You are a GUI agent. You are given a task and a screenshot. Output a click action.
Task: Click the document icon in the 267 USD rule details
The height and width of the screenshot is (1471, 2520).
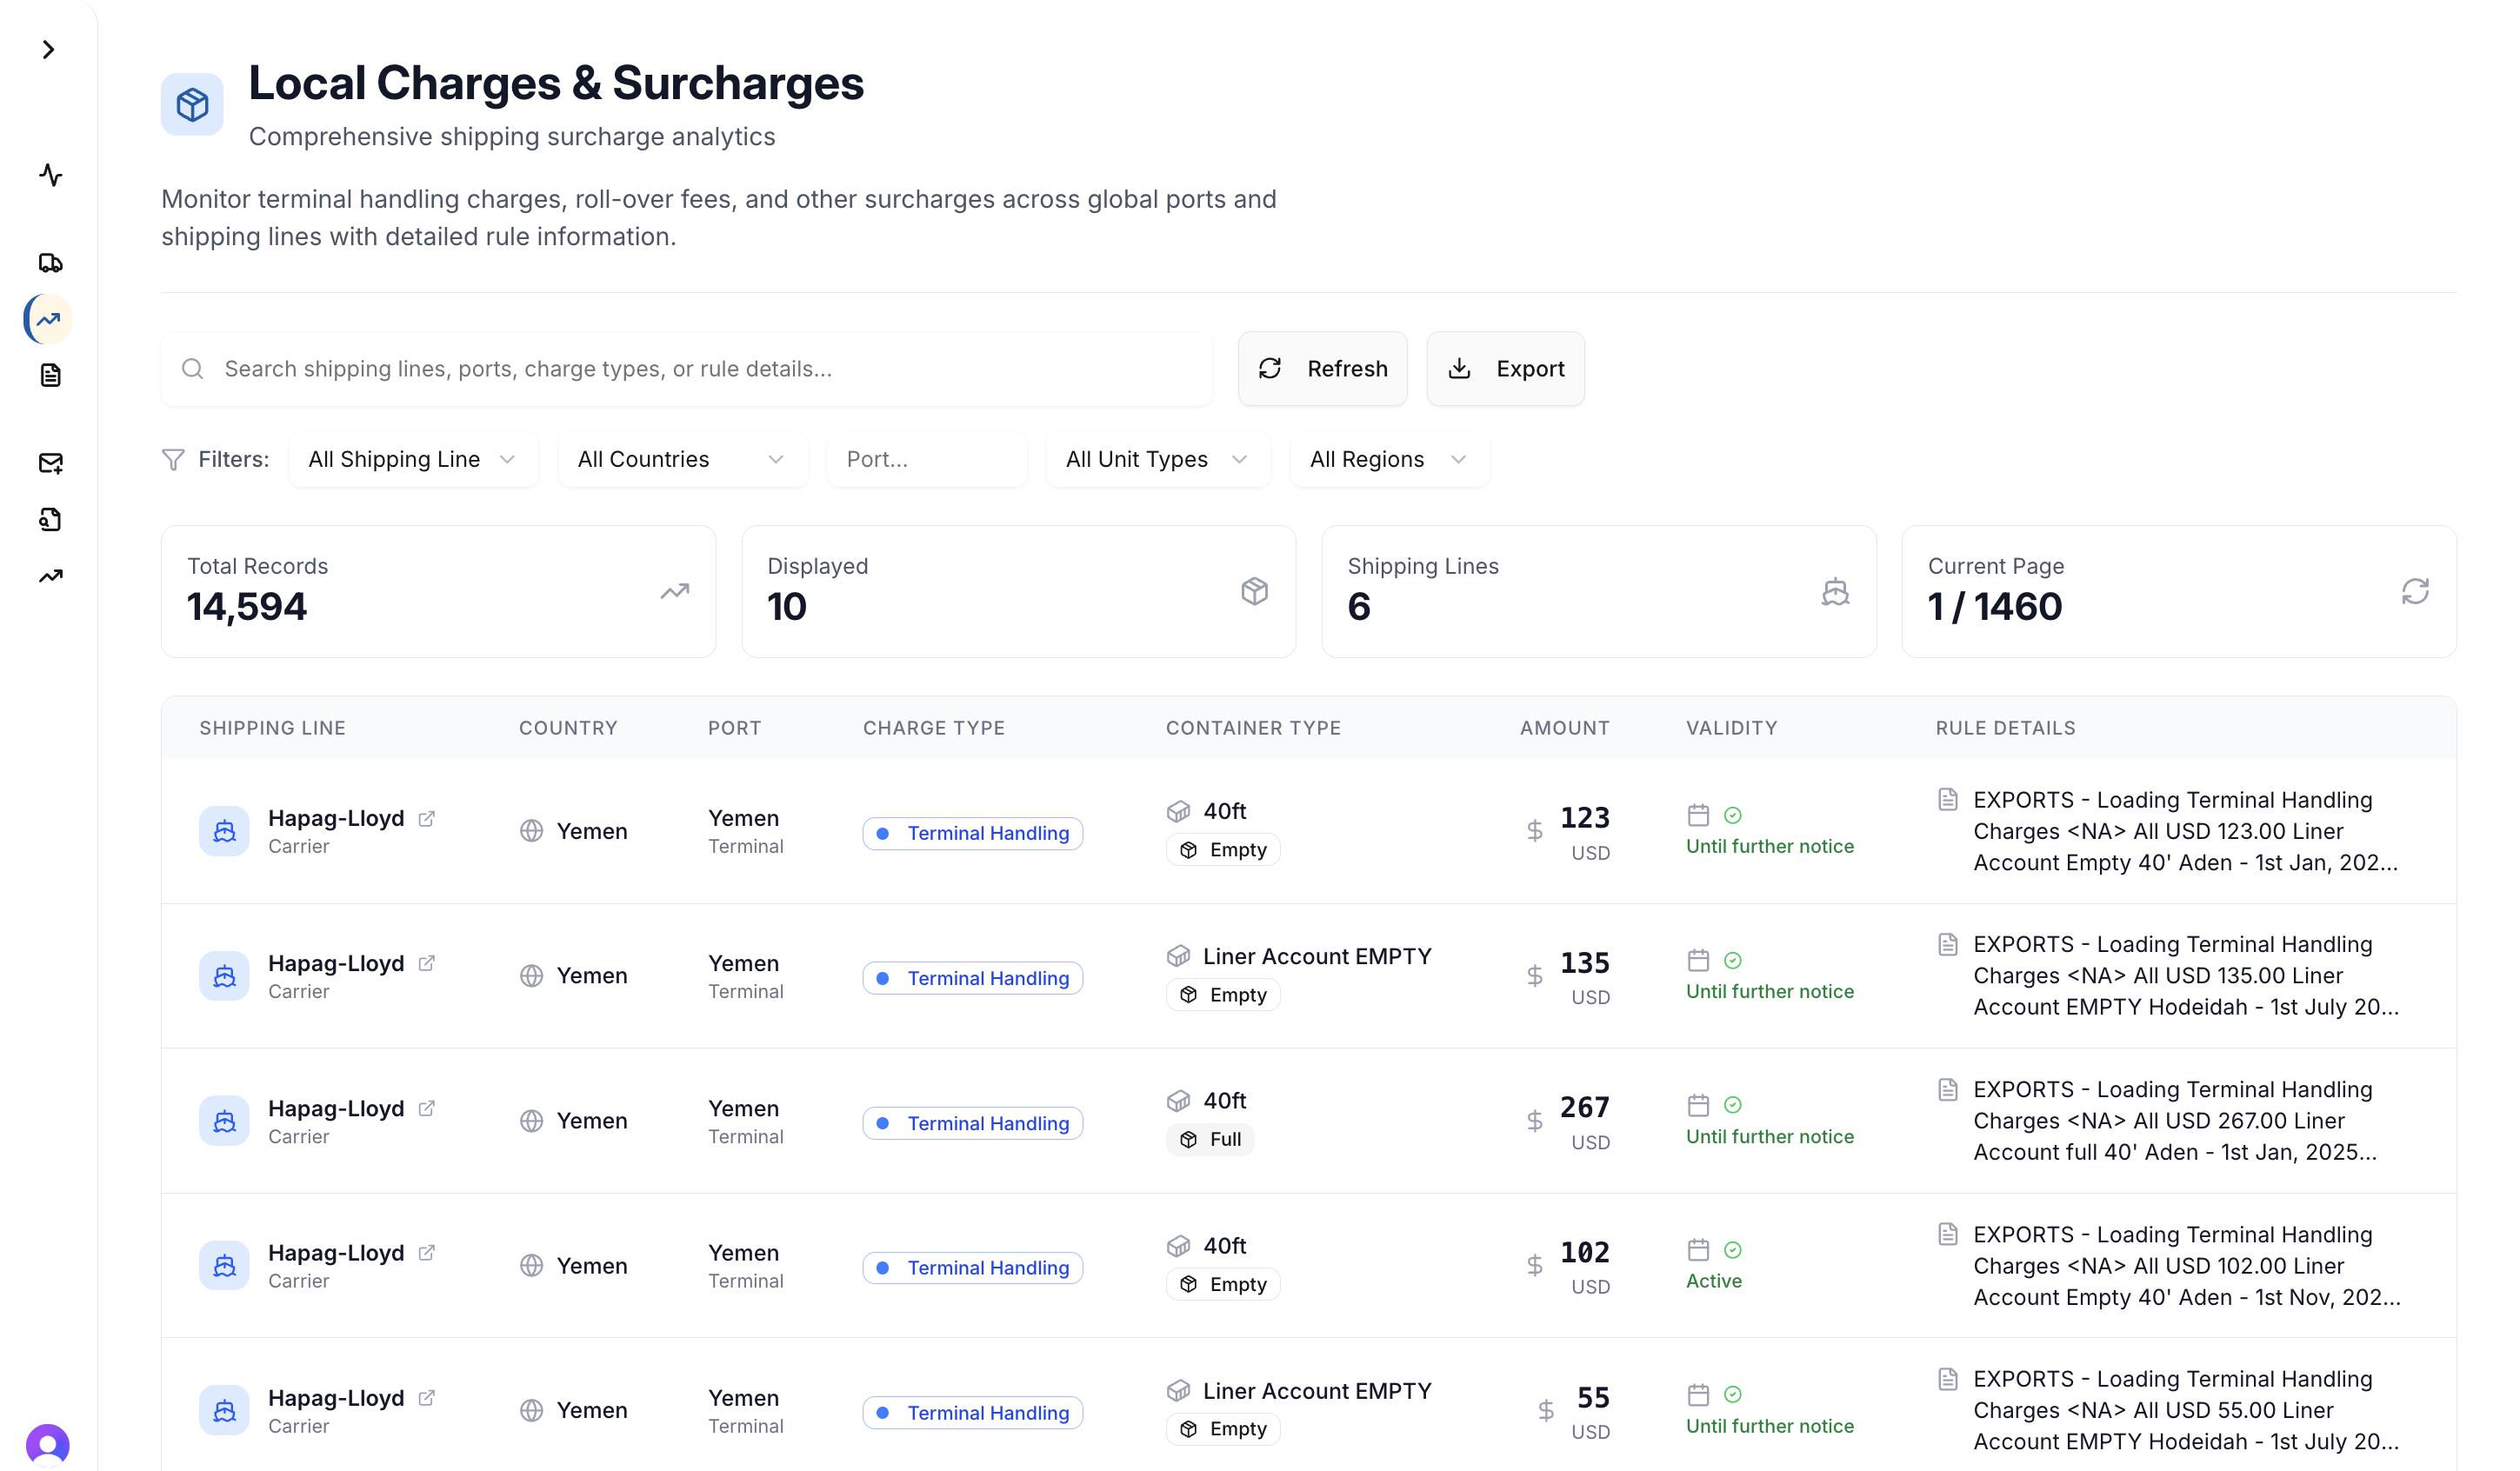(1947, 1089)
